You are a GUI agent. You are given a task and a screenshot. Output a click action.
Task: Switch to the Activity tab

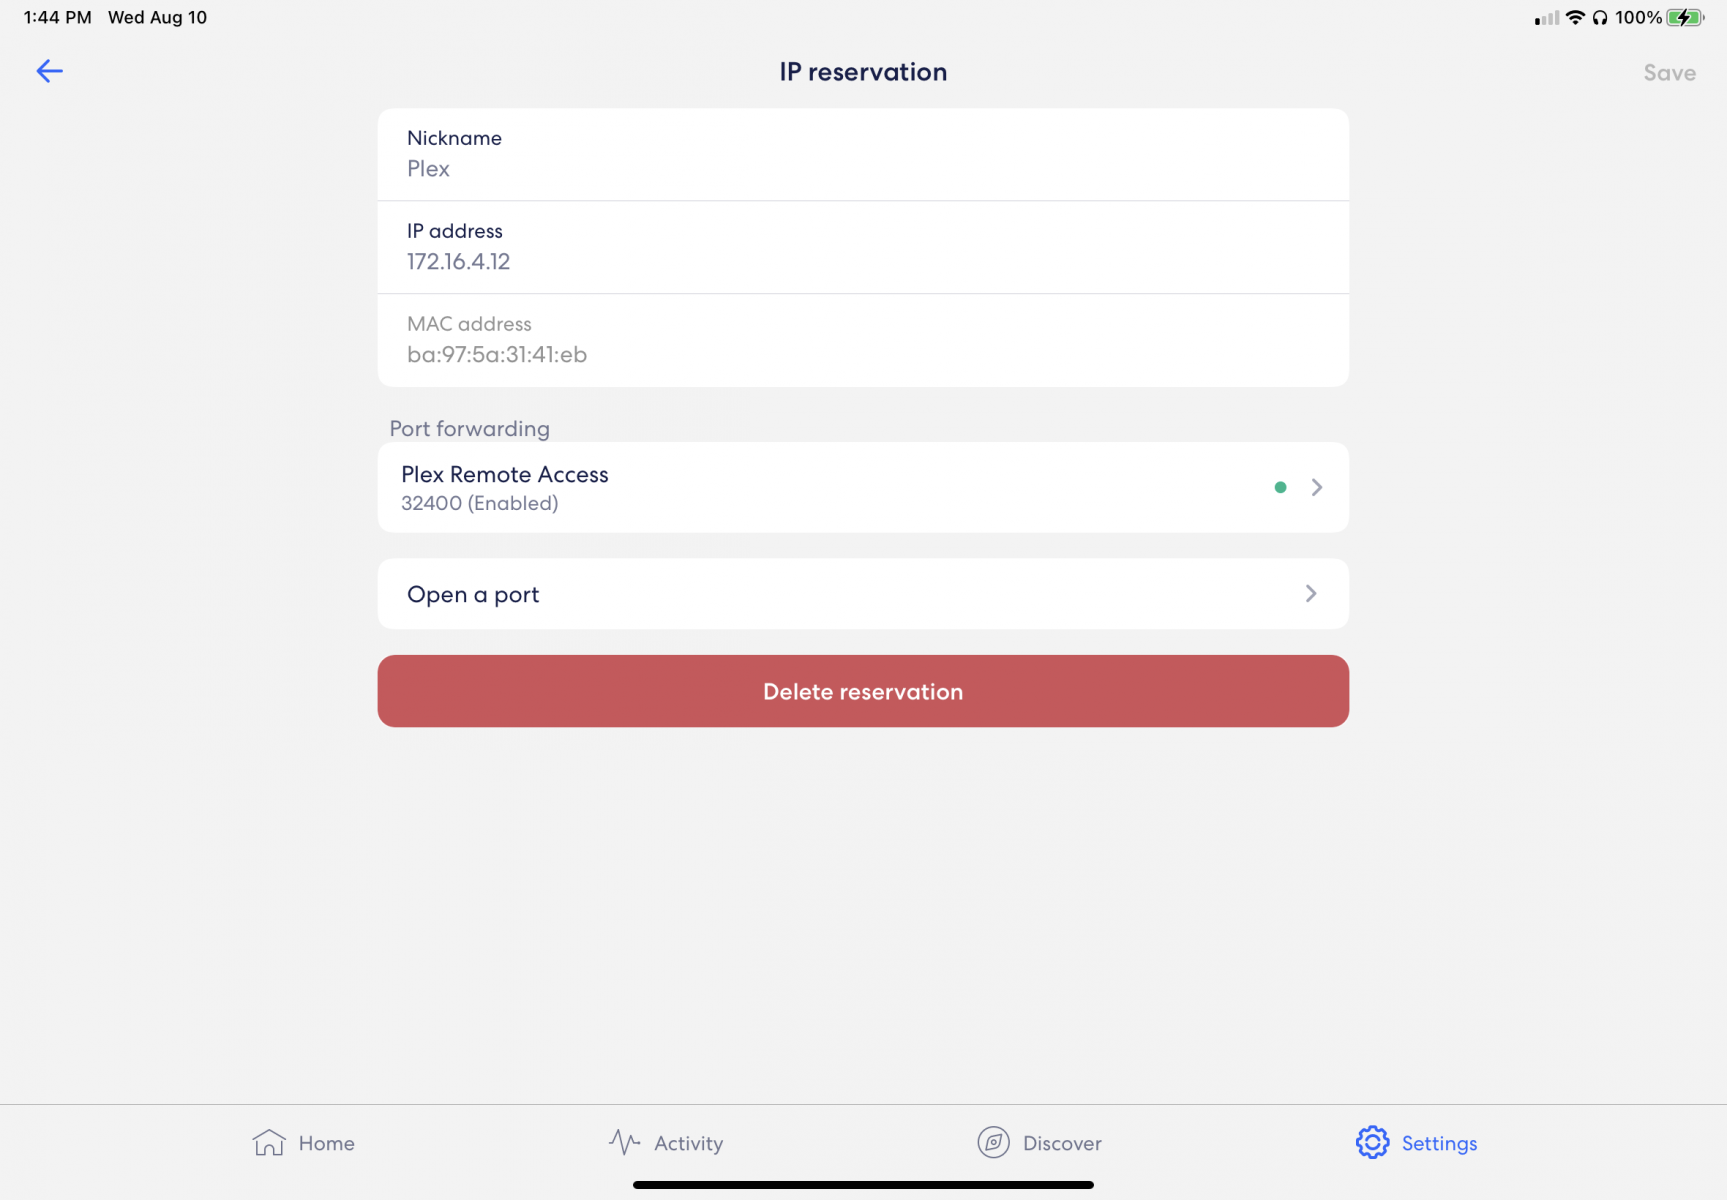(x=688, y=1143)
